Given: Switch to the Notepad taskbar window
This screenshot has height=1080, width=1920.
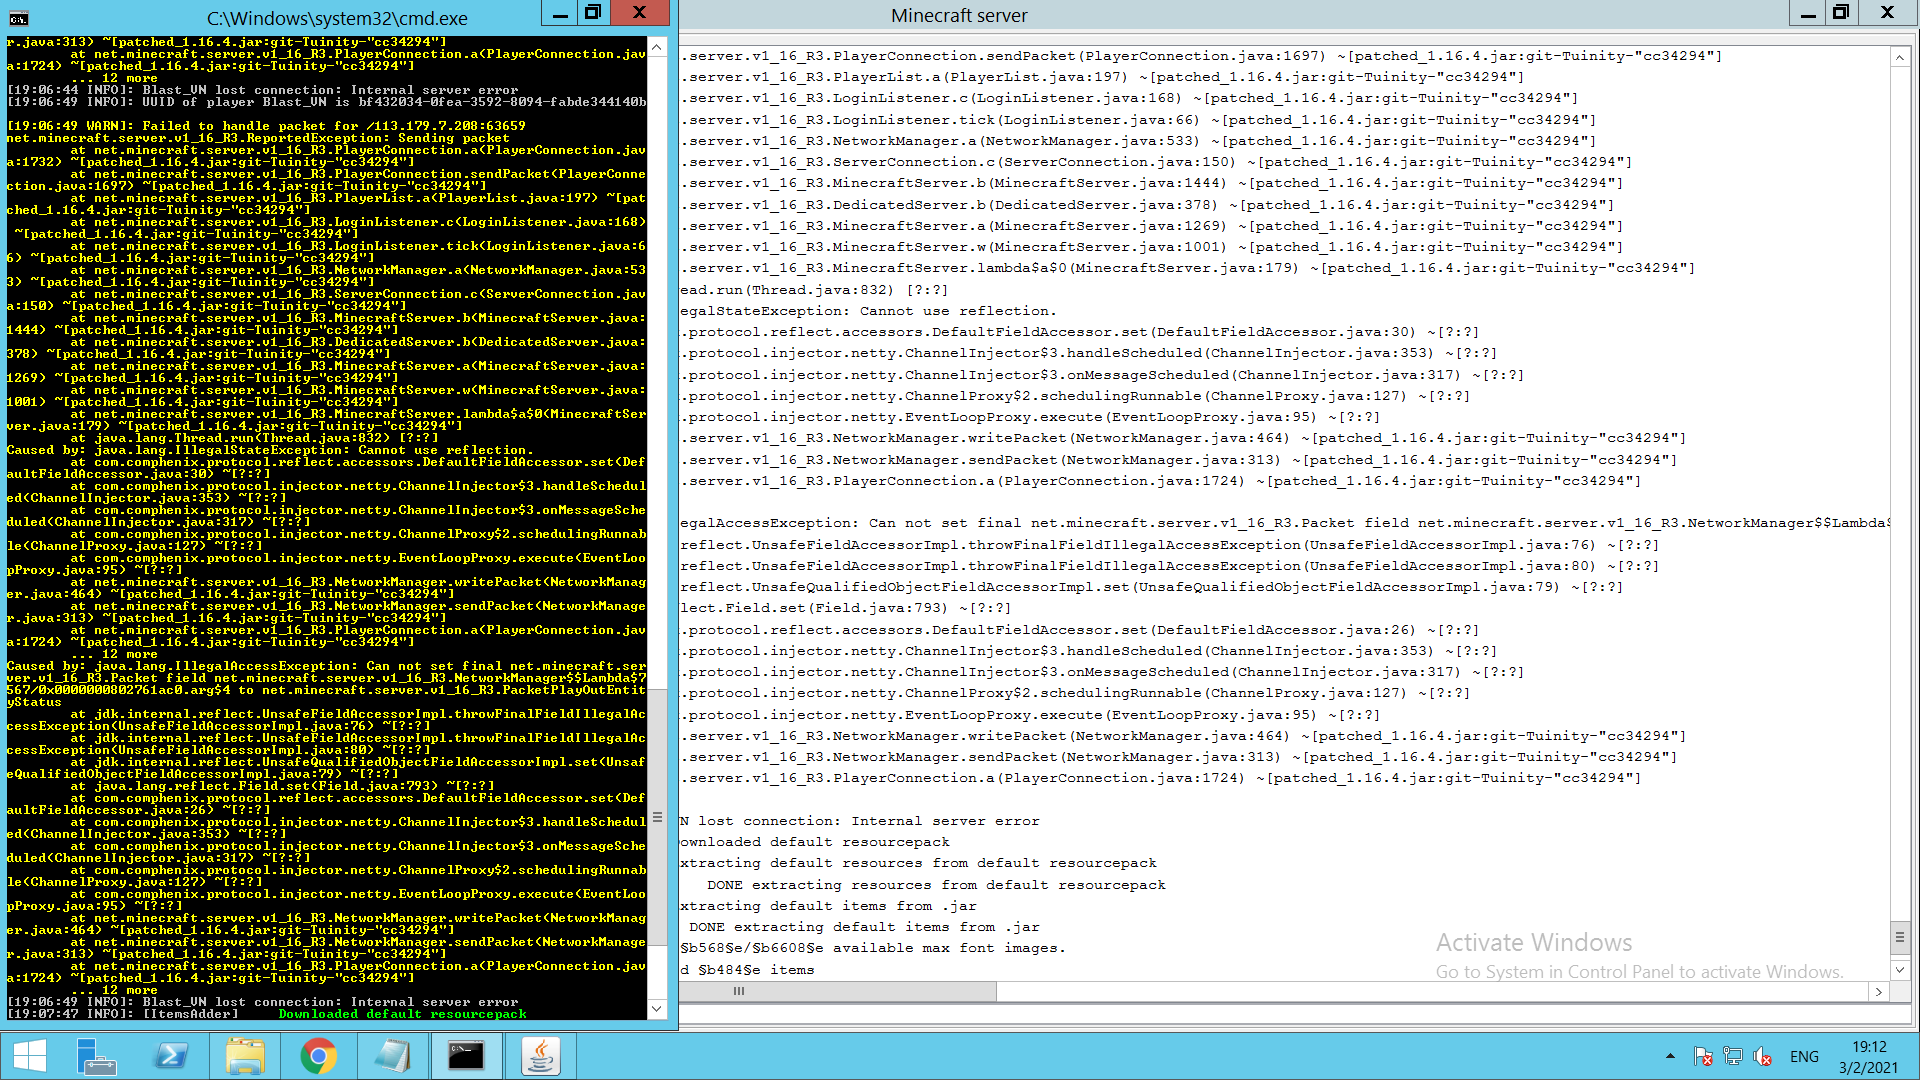Looking at the screenshot, I should pos(392,1056).
